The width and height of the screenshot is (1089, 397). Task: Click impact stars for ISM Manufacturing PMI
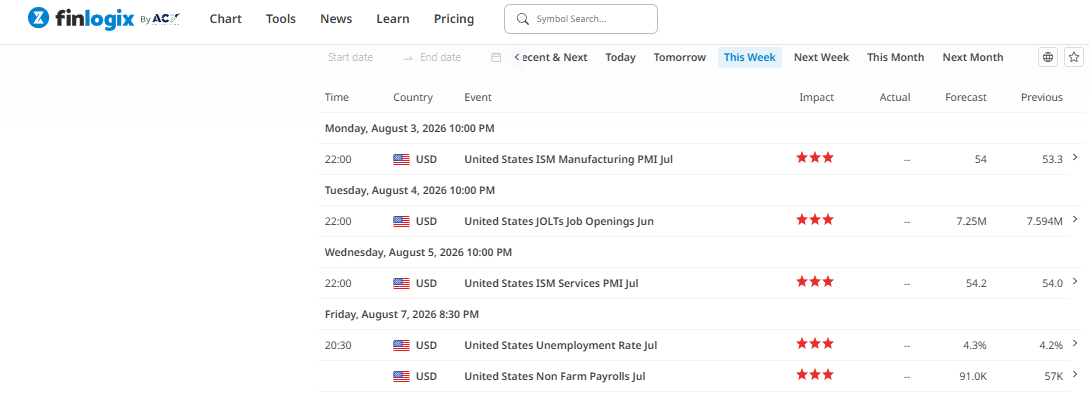click(815, 158)
